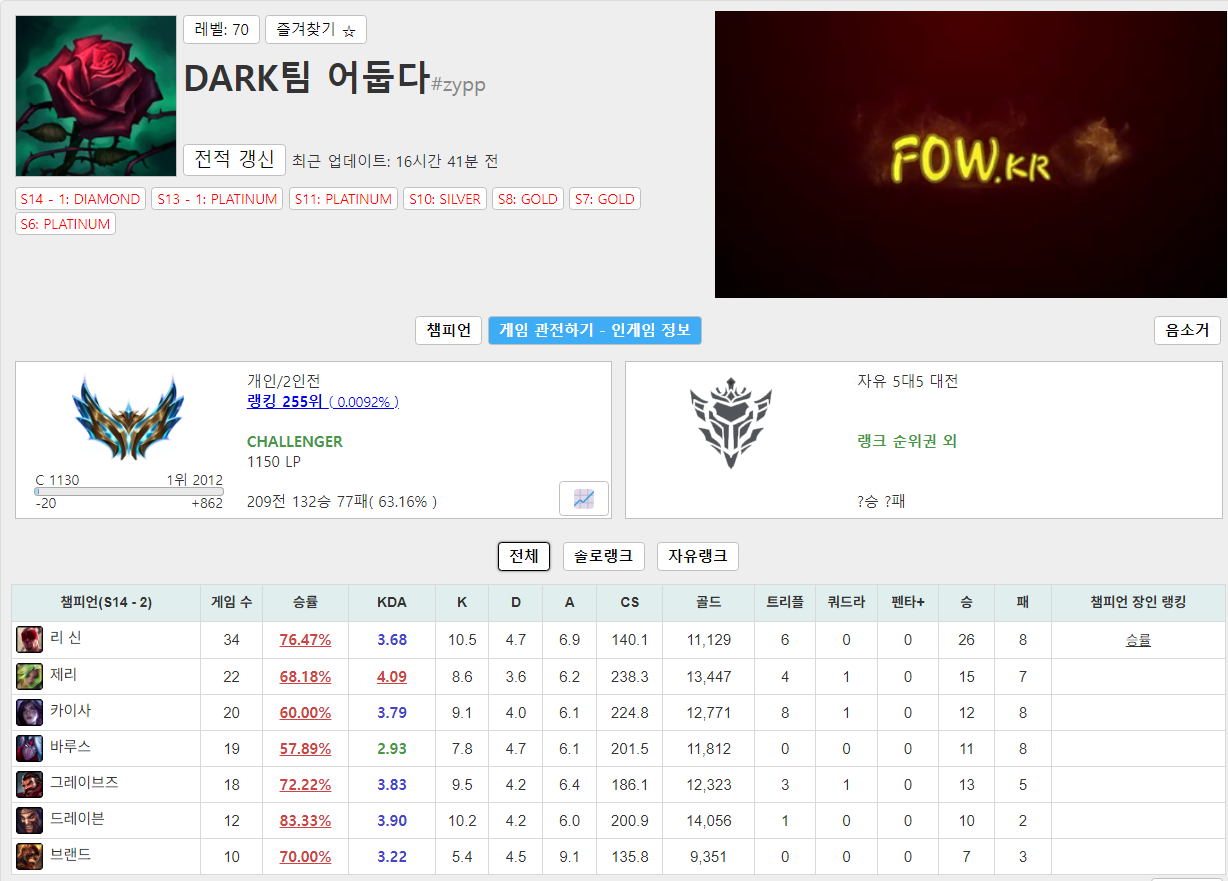Sort table by 쿼드라 column header
Image resolution: width=1228 pixels, height=881 pixels.
(x=846, y=603)
